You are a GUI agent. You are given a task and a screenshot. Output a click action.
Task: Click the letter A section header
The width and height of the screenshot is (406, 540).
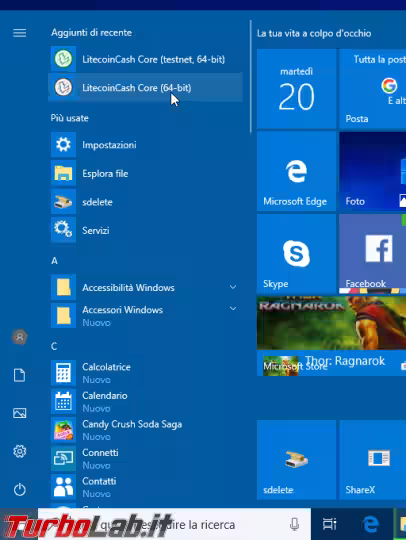click(x=54, y=261)
